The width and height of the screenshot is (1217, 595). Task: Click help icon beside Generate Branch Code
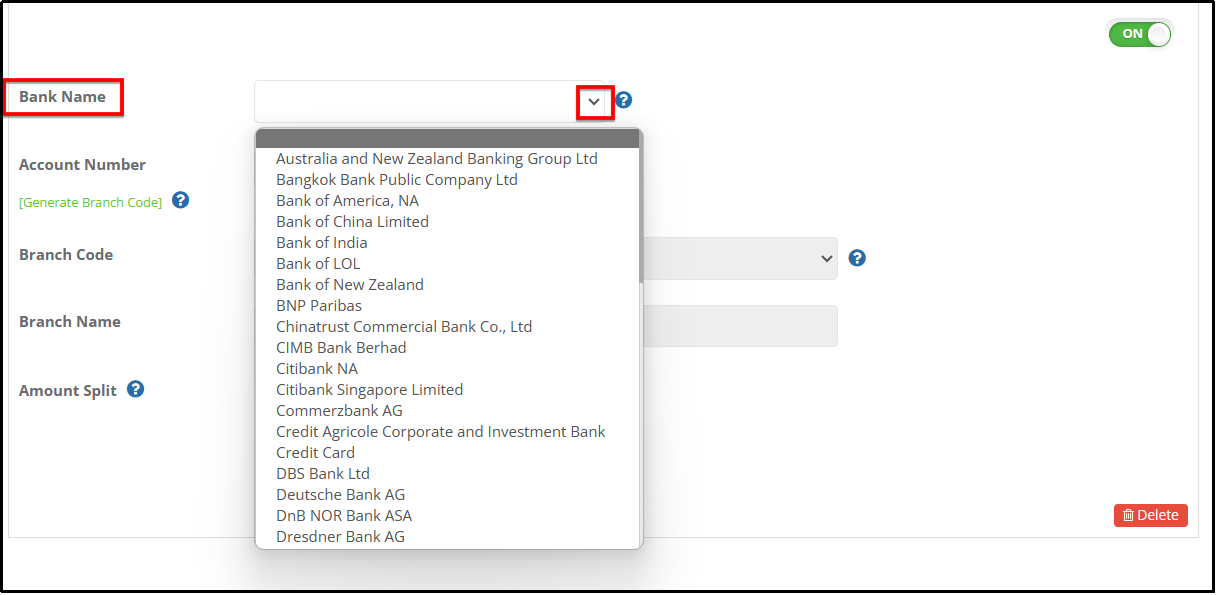coord(181,200)
